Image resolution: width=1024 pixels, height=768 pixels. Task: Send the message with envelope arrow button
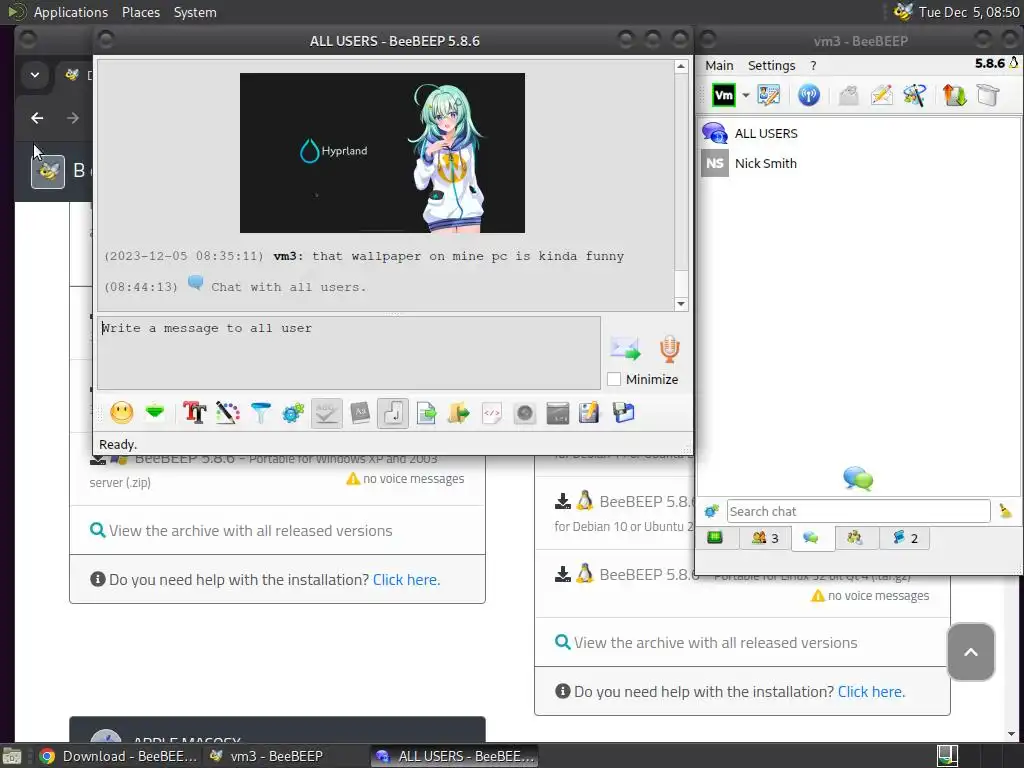tap(626, 348)
